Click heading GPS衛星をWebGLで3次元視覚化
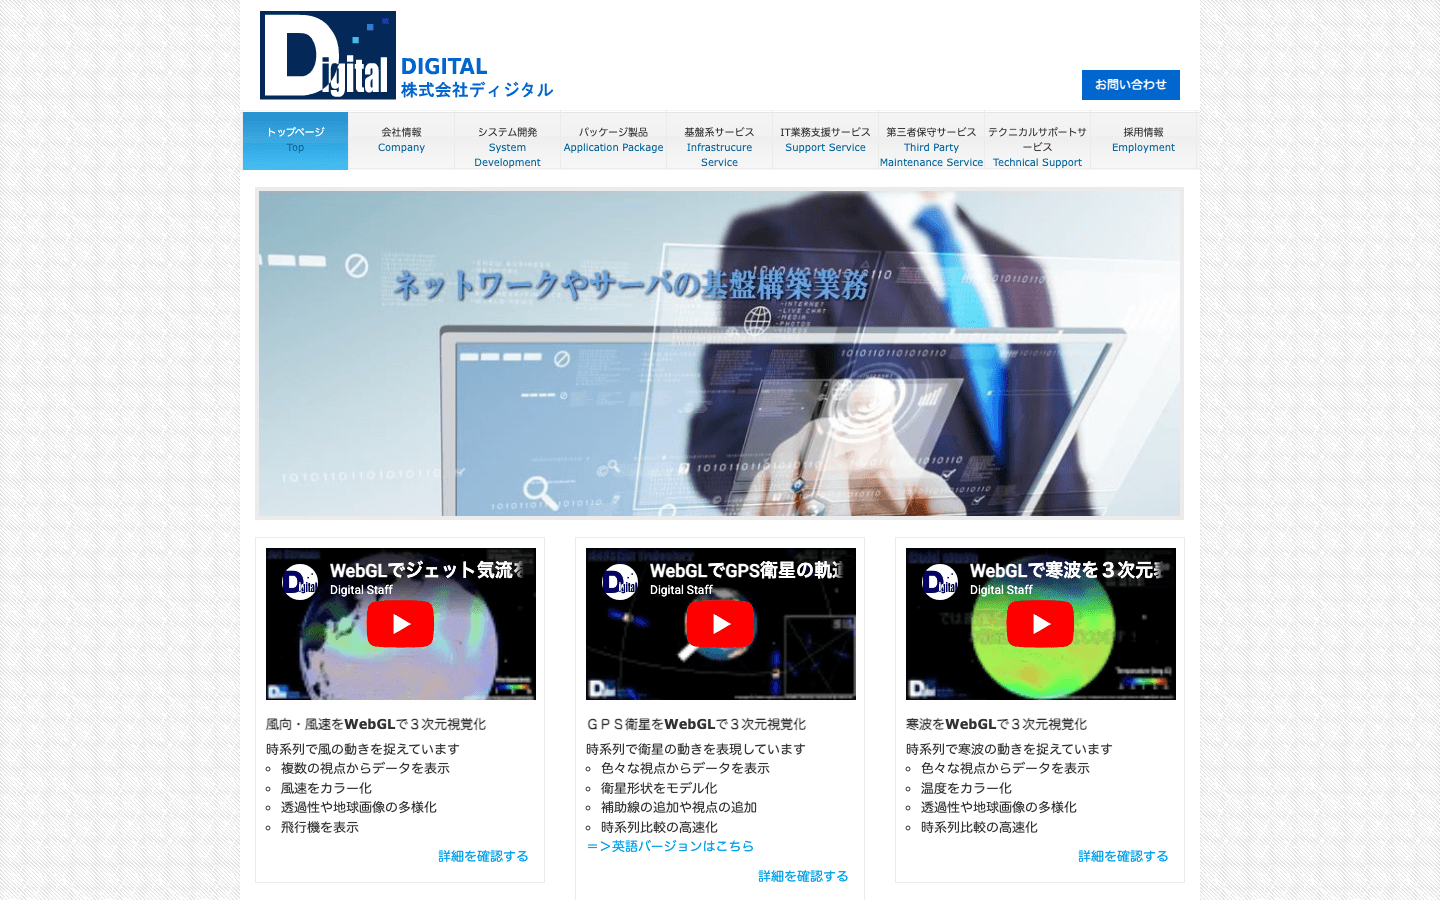Image resolution: width=1440 pixels, height=900 pixels. (696, 724)
